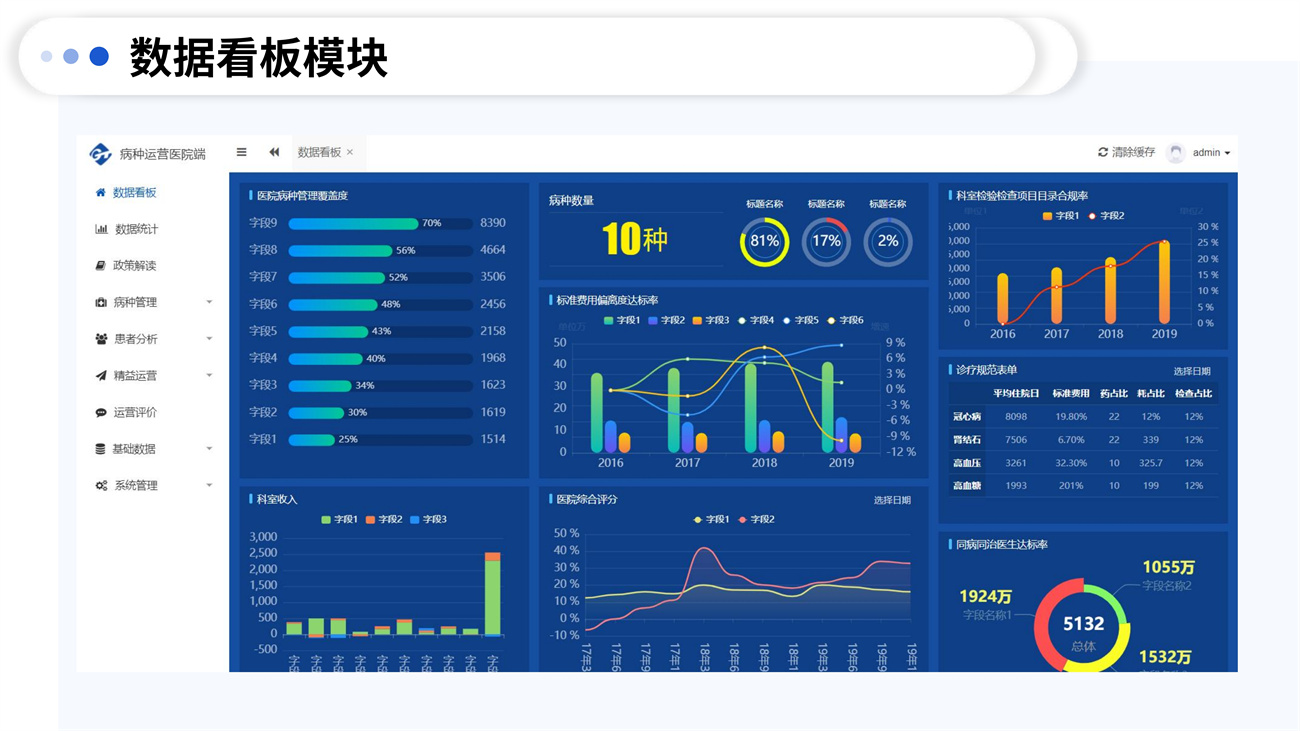
Task: Click the double left arrow tab-scroll icon
Action: click(274, 152)
